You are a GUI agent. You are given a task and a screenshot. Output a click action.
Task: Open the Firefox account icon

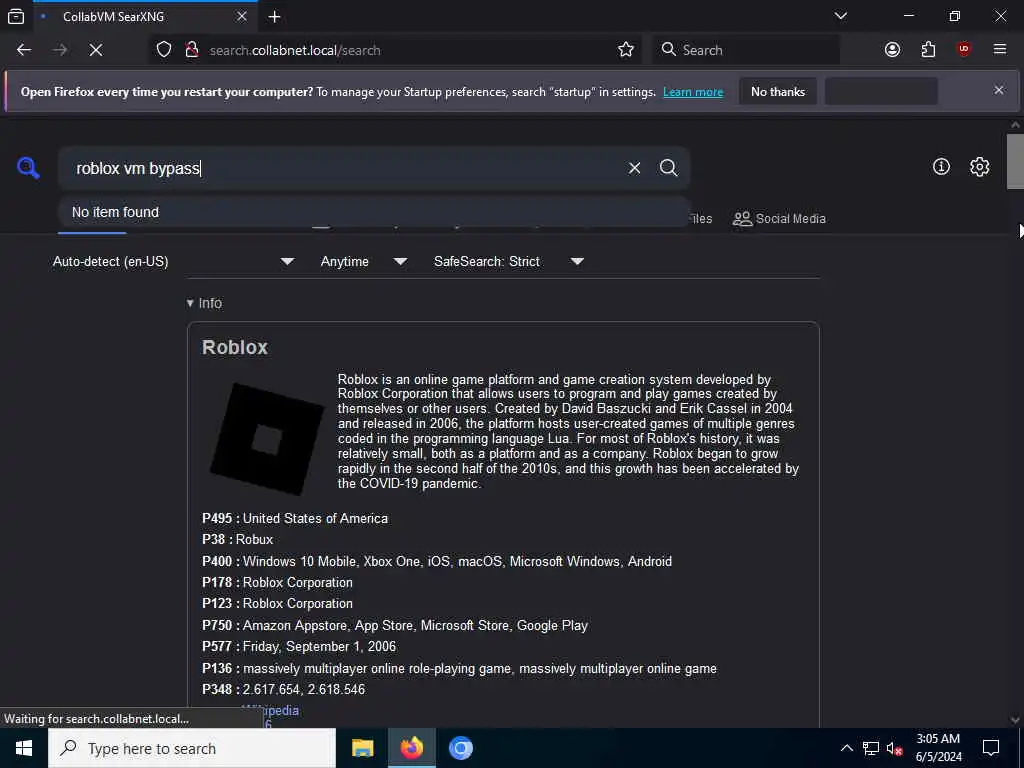(x=892, y=50)
